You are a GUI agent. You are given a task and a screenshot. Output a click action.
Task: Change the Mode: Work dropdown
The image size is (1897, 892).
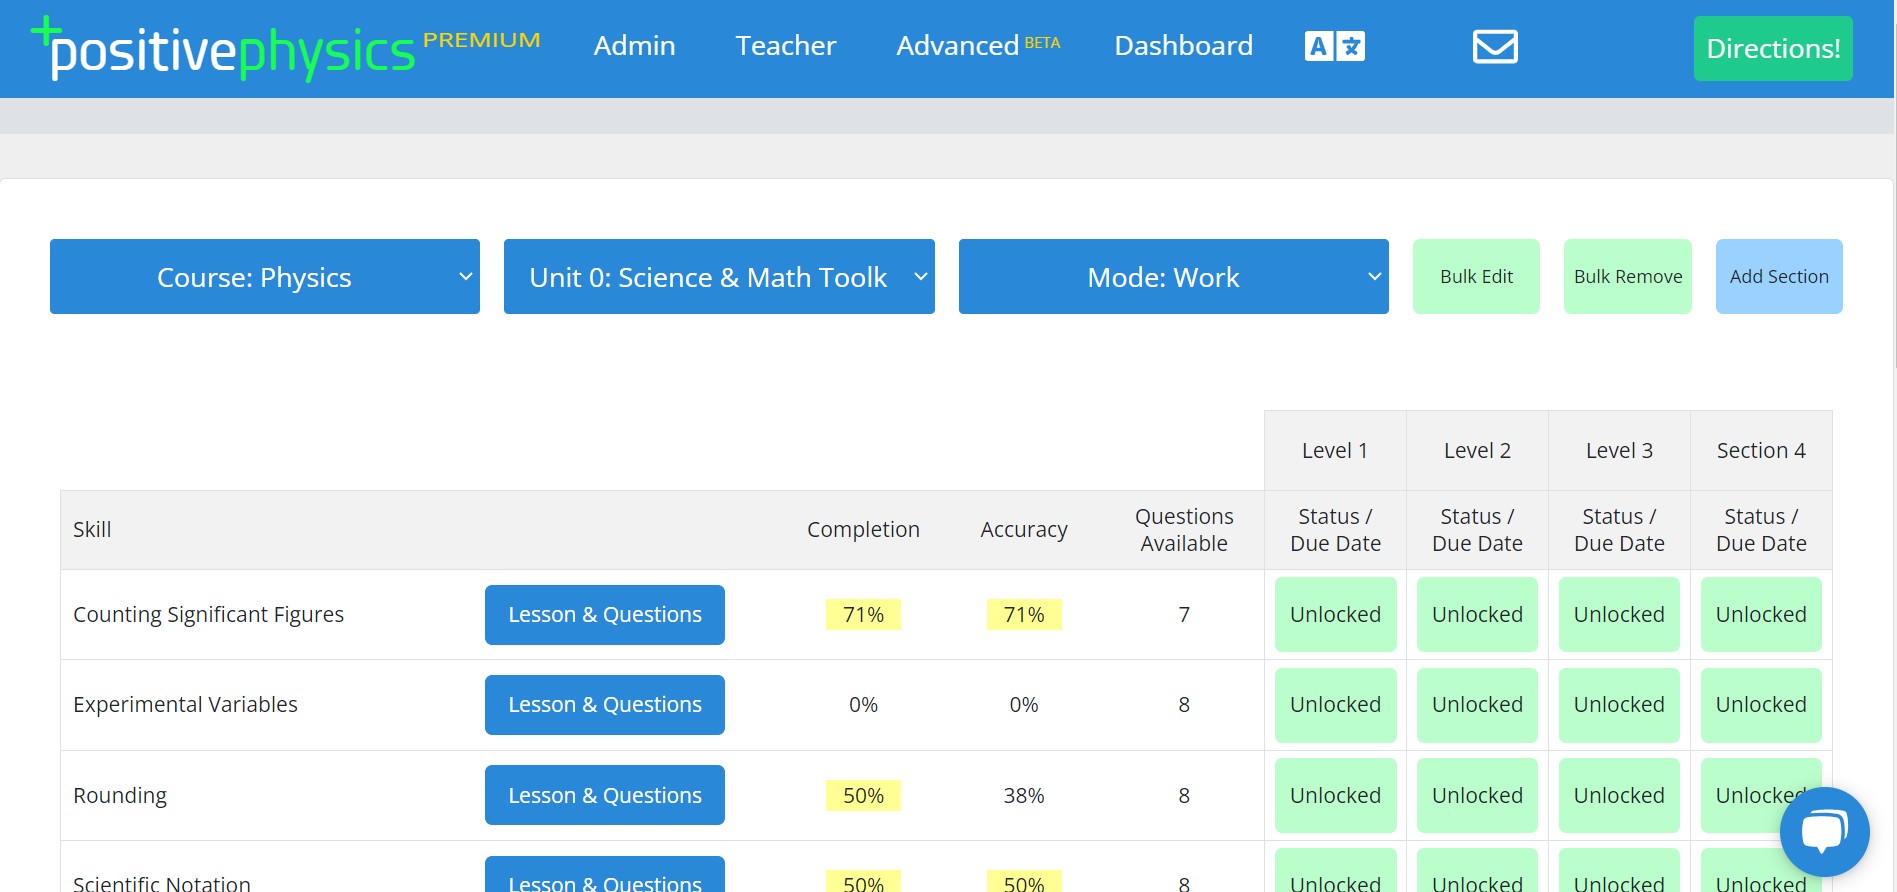[x=1173, y=277]
